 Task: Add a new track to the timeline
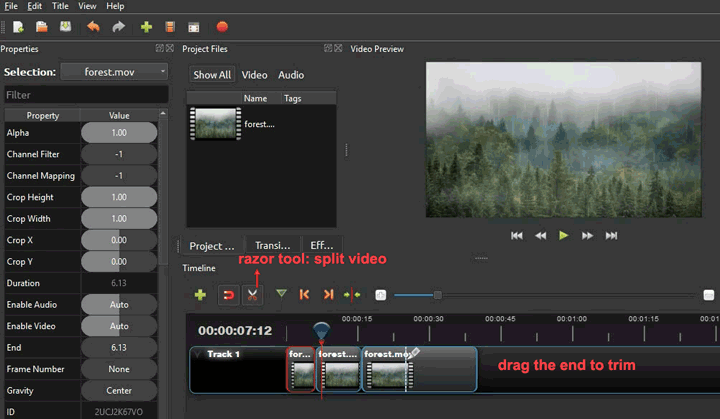[x=200, y=295]
